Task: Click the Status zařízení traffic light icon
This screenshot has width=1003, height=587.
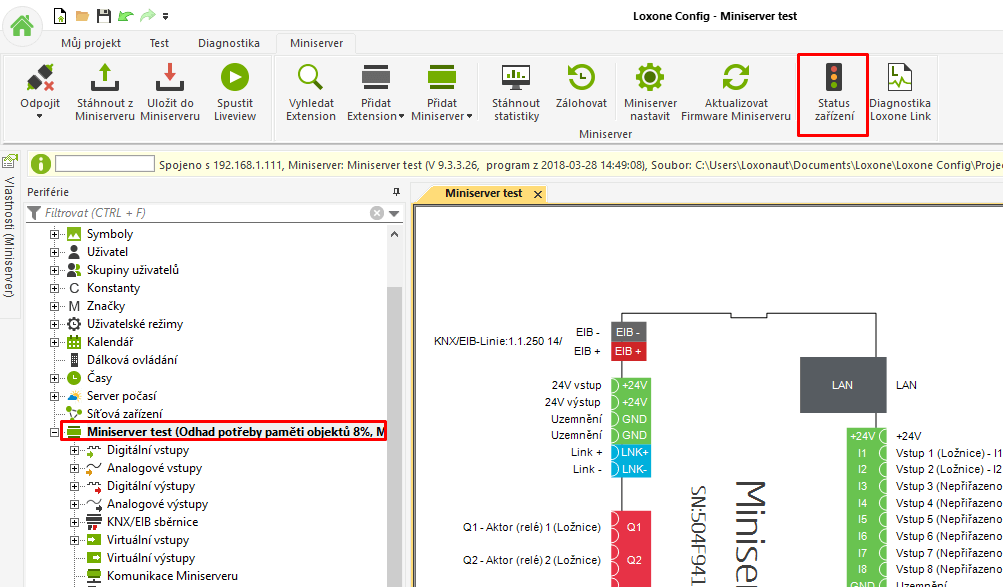Action: click(832, 77)
